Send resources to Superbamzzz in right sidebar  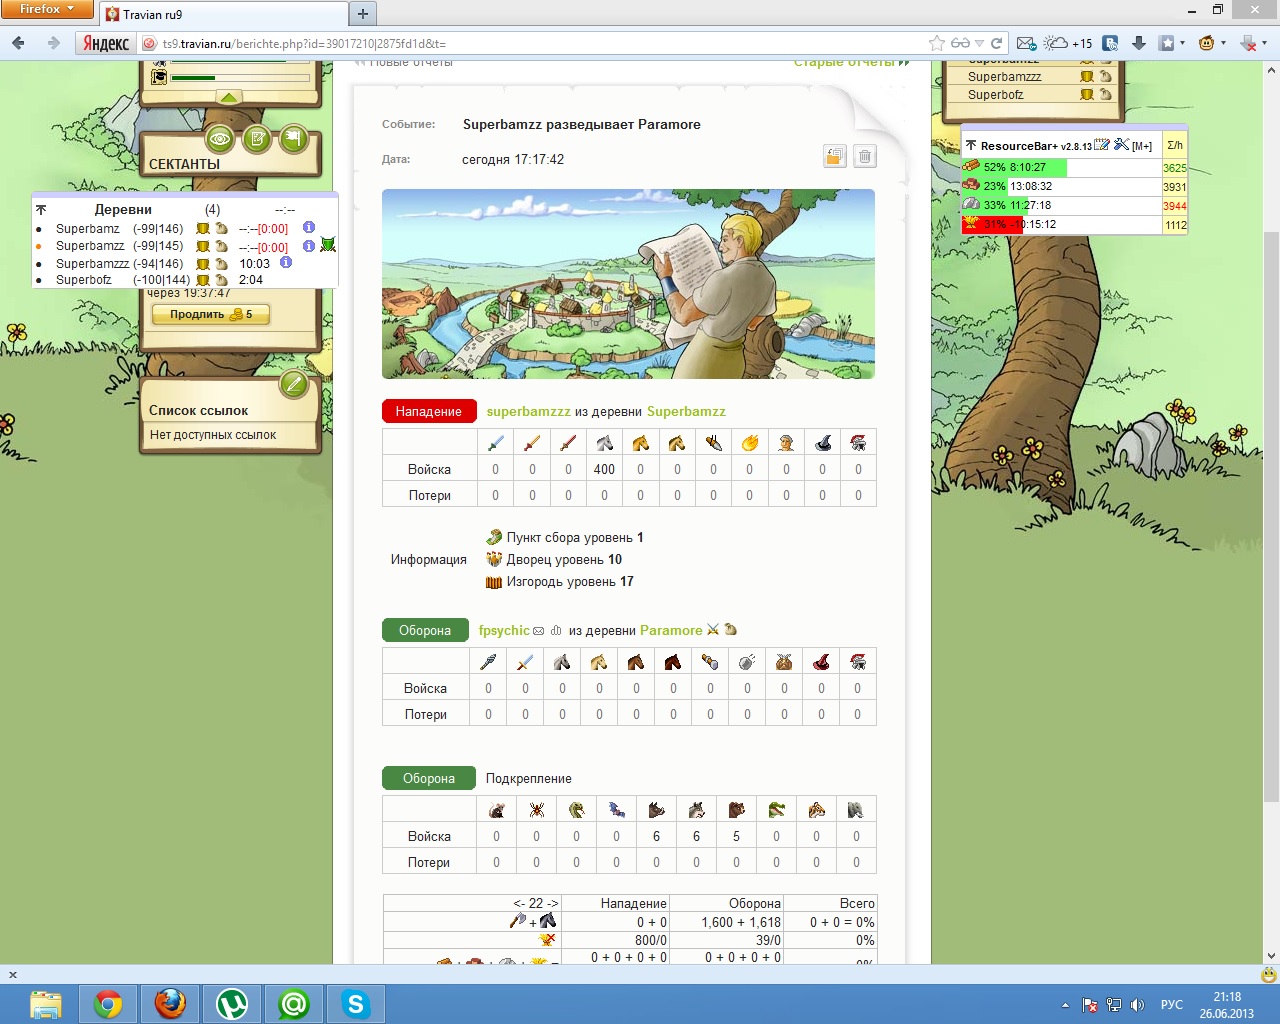tap(1105, 77)
